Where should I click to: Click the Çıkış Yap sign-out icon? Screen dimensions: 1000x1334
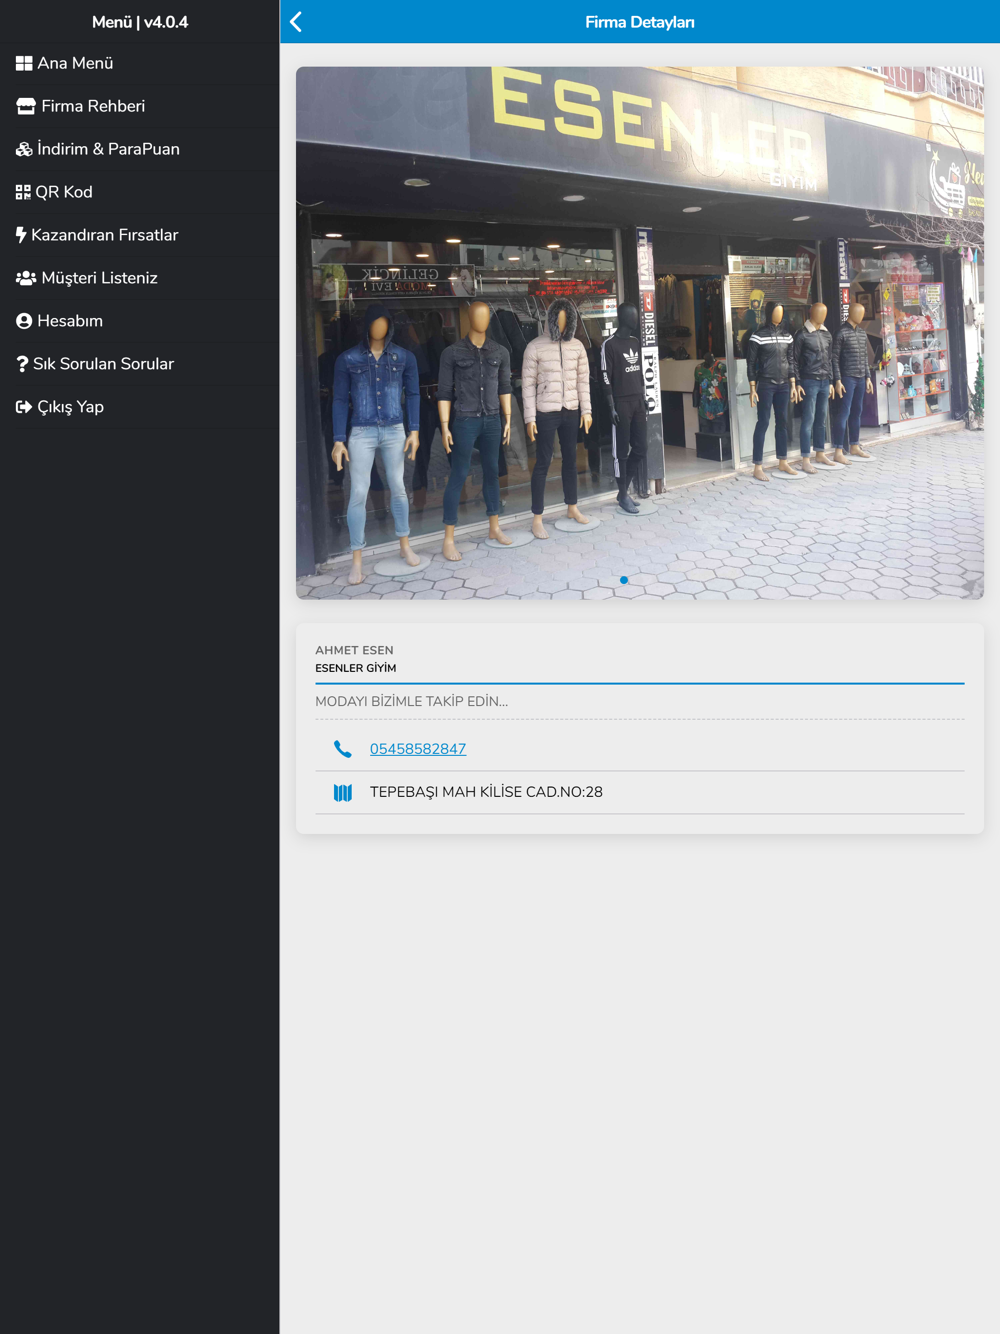pyautogui.click(x=24, y=407)
